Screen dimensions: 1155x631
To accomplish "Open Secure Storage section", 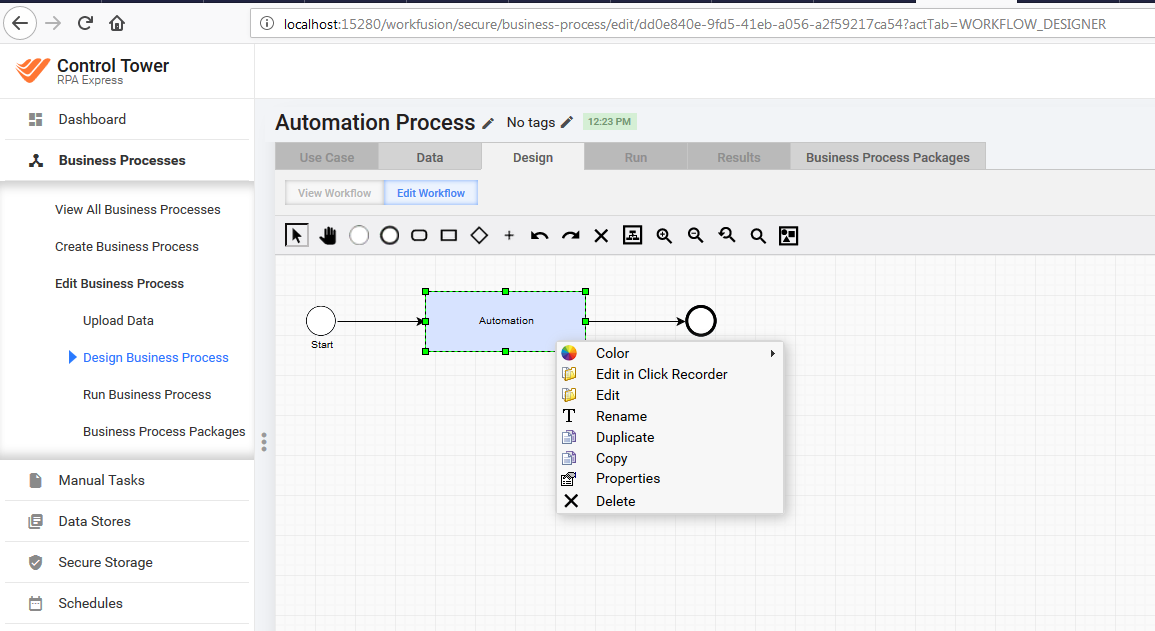I will click(127, 563).
